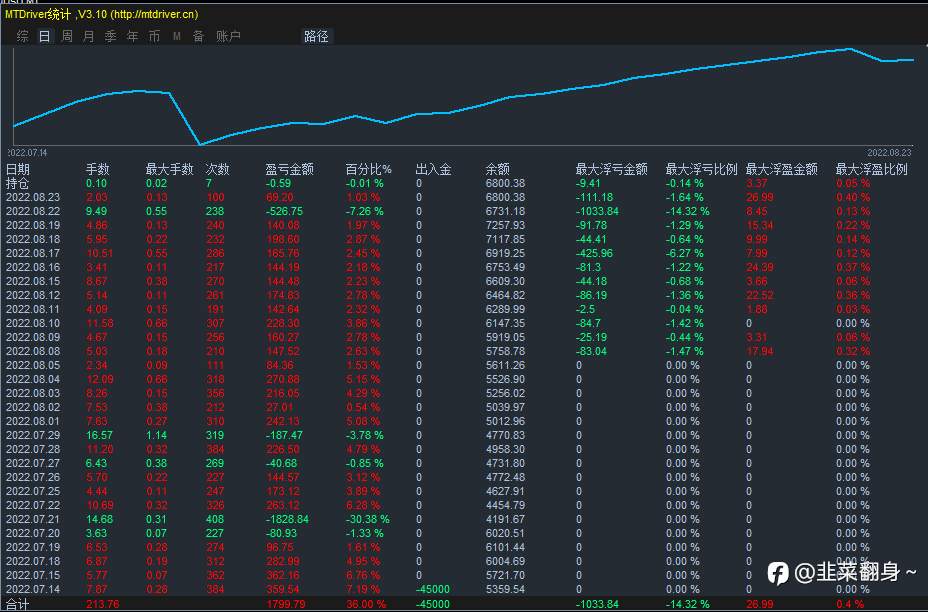Click the 最大浮盈金额 column header
Viewport: 928px width, 612px height.
pos(781,169)
